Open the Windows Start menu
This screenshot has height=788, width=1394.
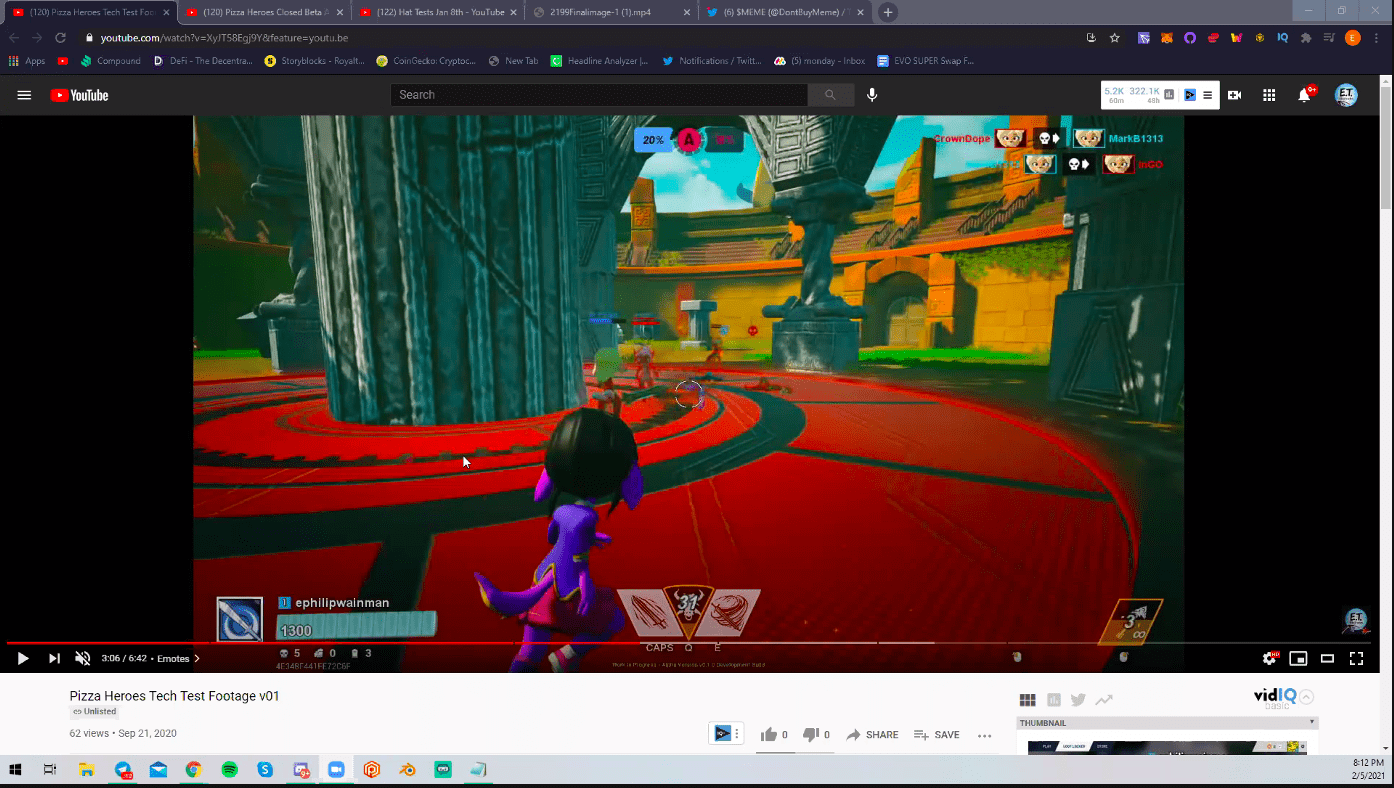click(15, 770)
